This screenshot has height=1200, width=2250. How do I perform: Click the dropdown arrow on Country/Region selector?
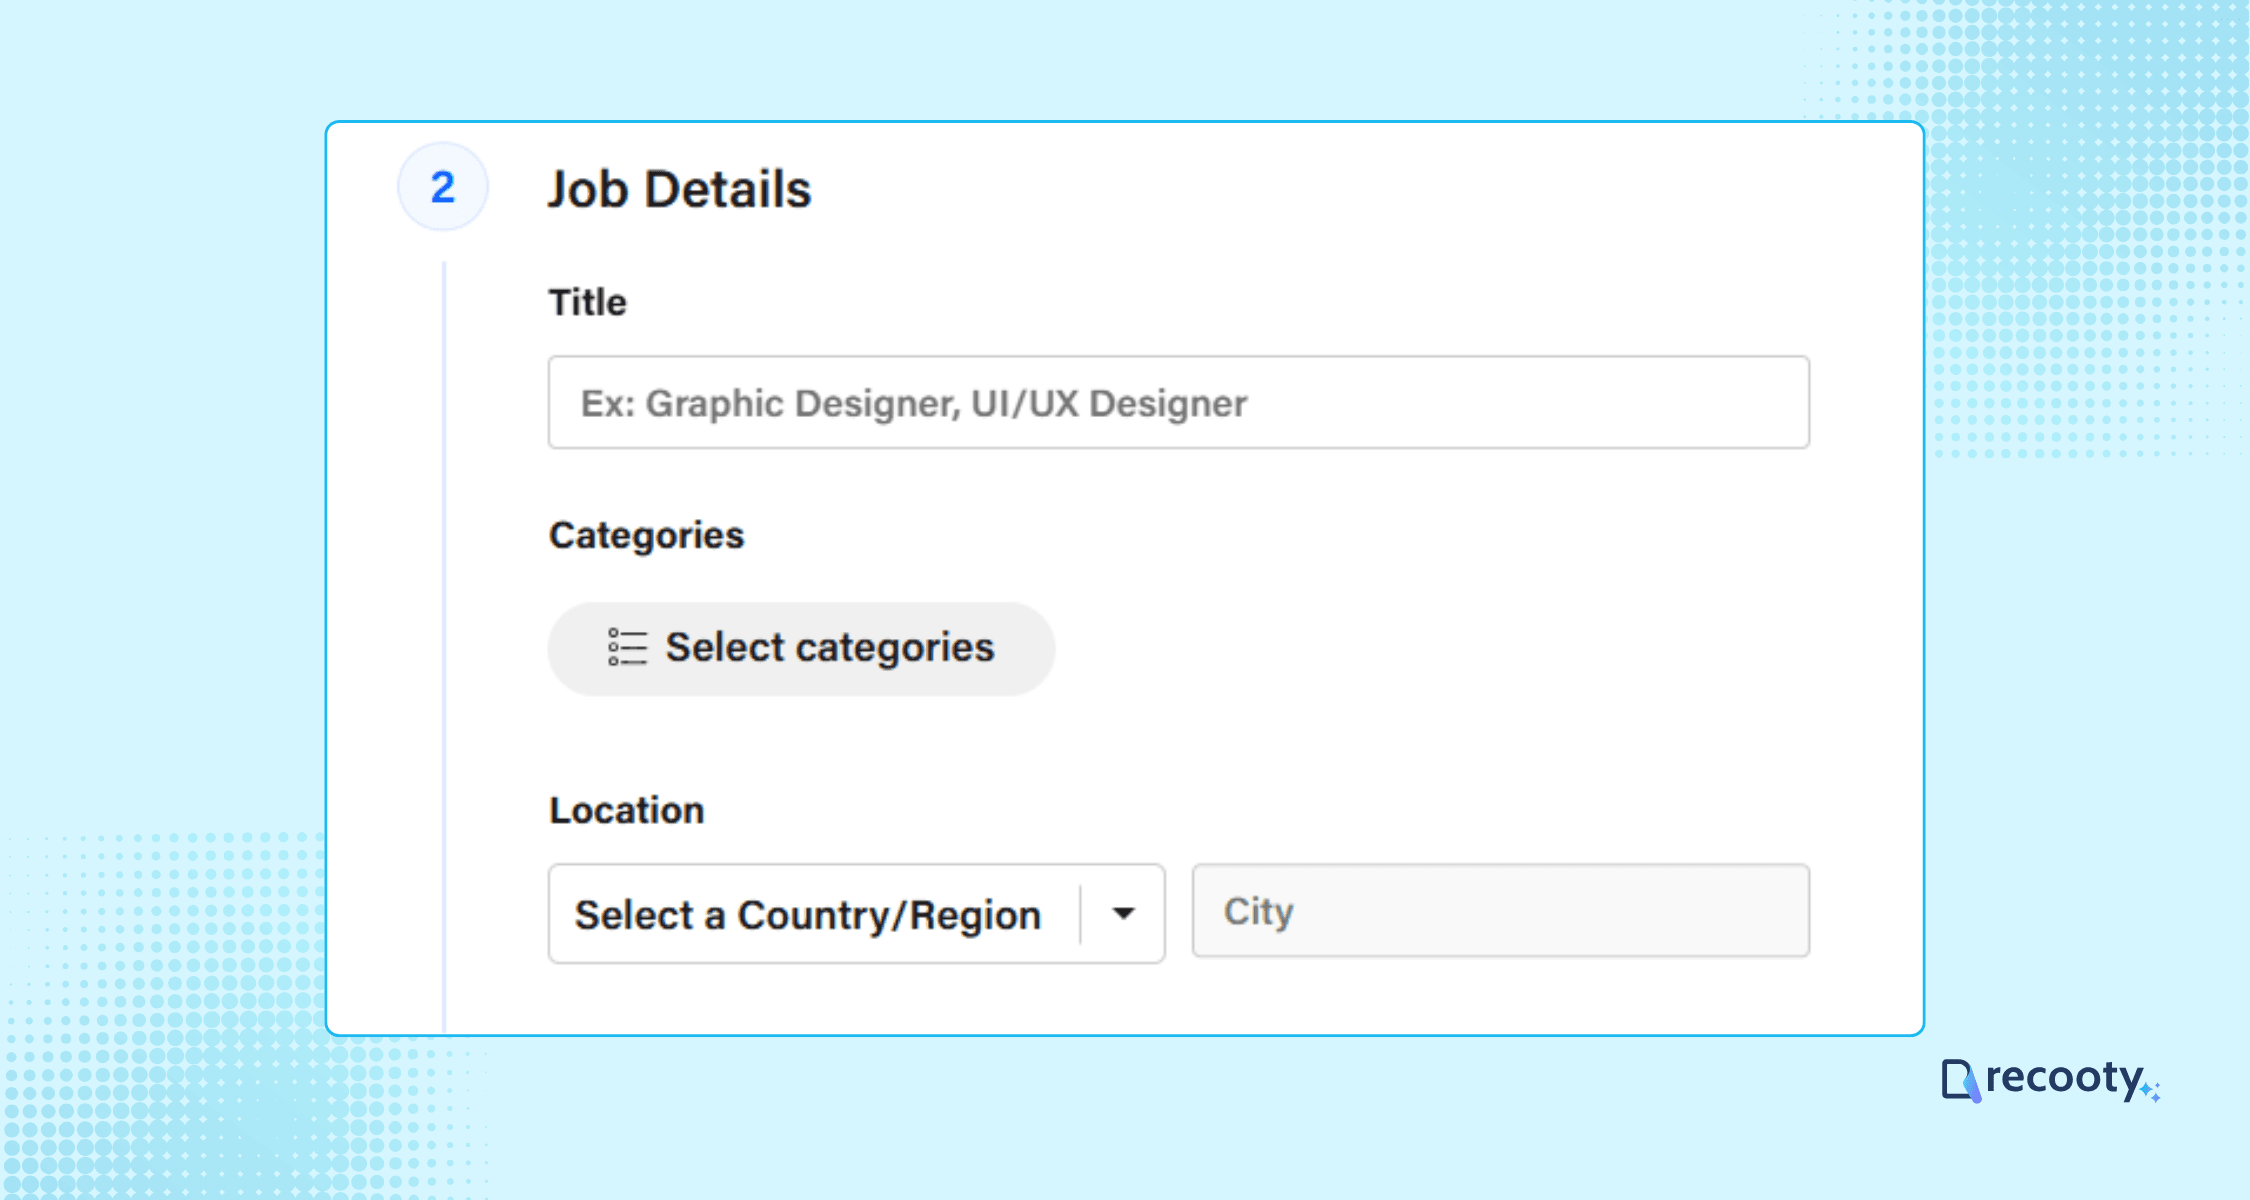pyautogui.click(x=1123, y=913)
